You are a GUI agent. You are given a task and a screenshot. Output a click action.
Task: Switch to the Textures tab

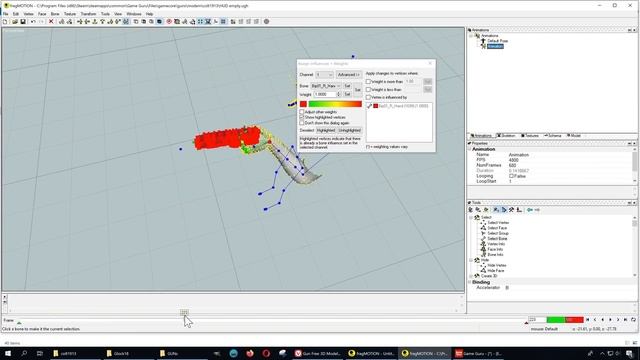(x=530, y=136)
